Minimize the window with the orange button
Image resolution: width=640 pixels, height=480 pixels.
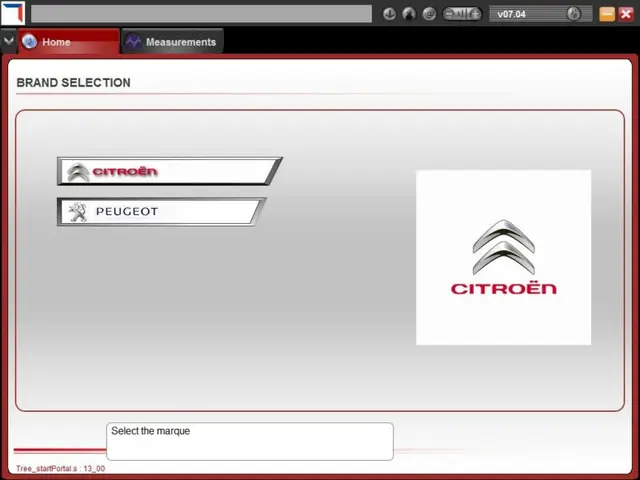[607, 14]
